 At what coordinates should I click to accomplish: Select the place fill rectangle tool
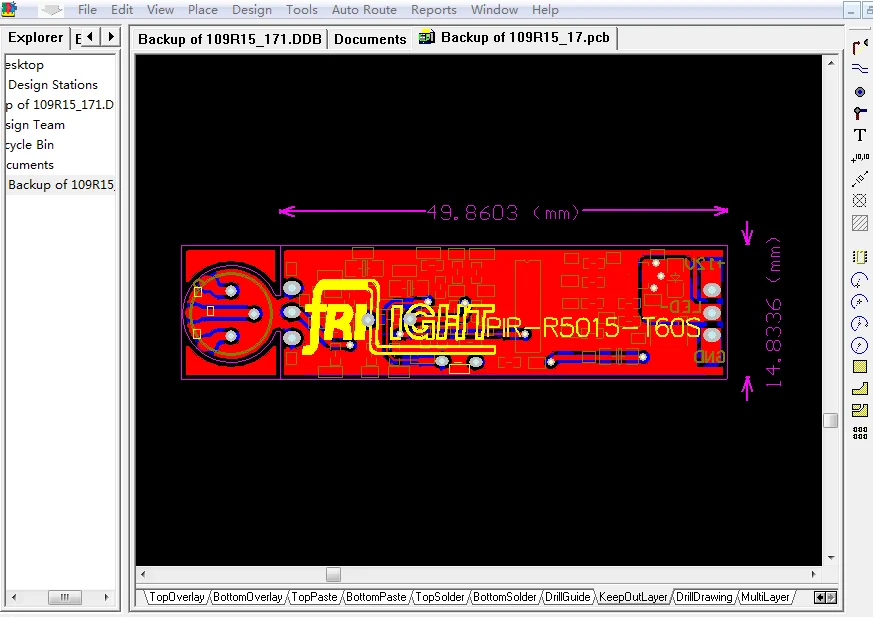click(860, 367)
